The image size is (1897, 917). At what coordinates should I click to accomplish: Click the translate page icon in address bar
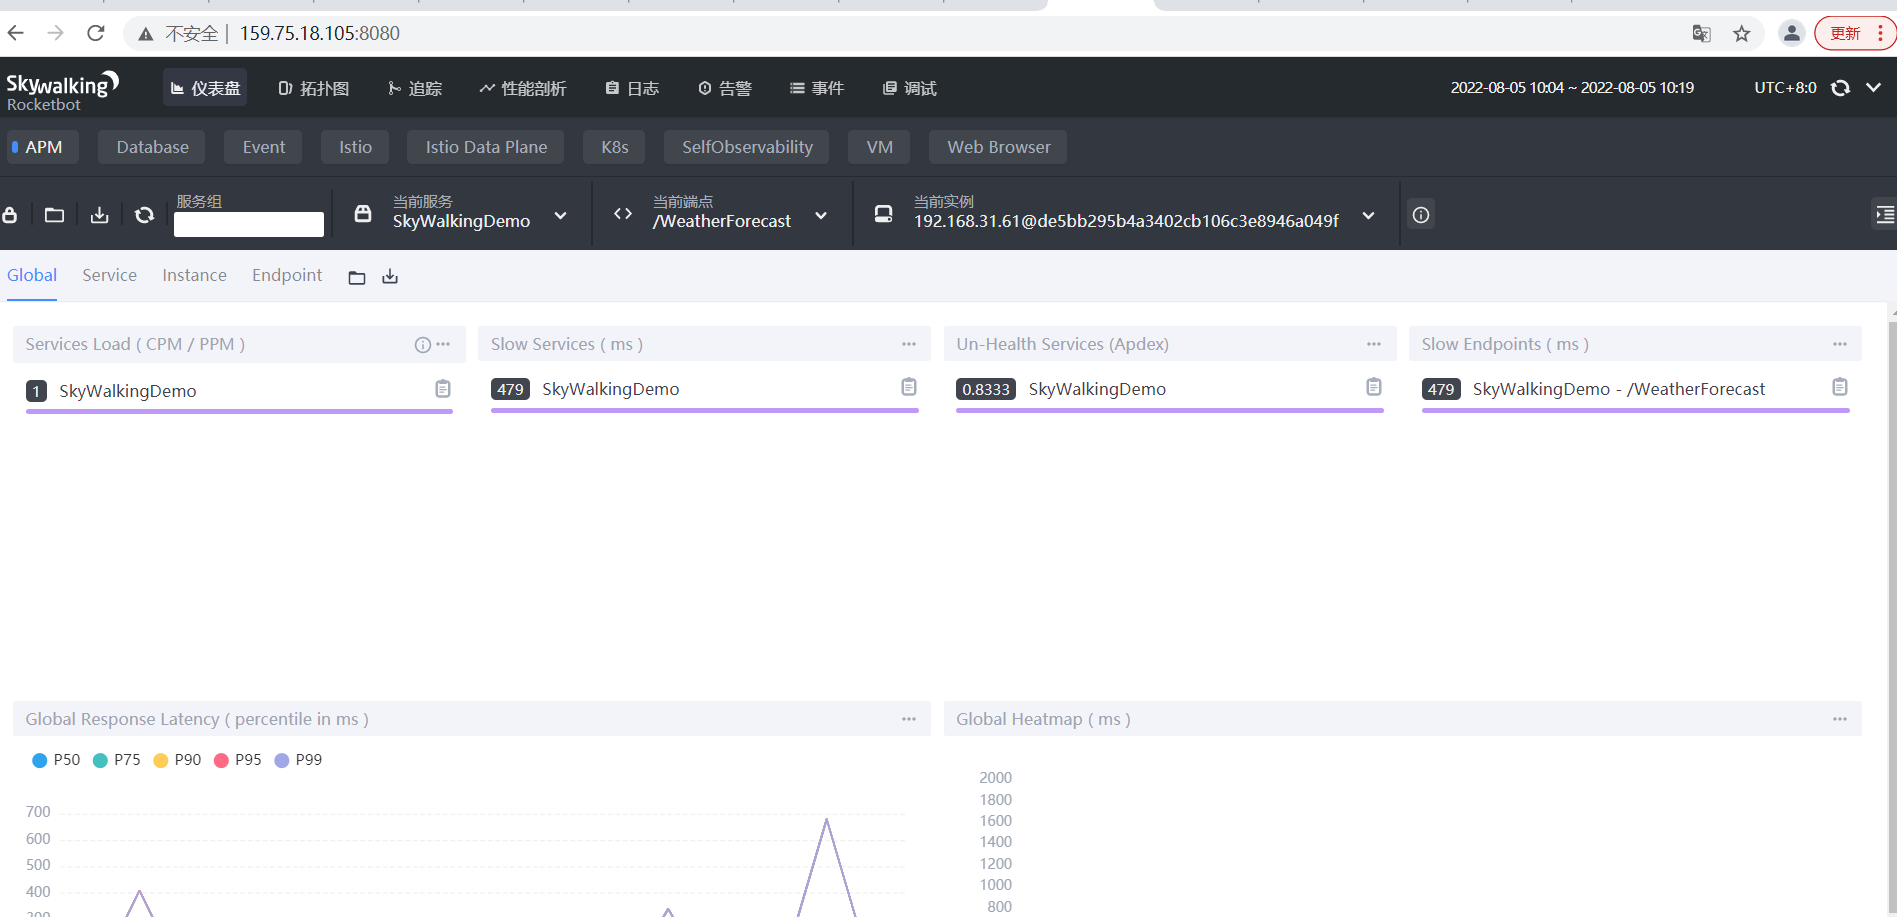pyautogui.click(x=1701, y=34)
